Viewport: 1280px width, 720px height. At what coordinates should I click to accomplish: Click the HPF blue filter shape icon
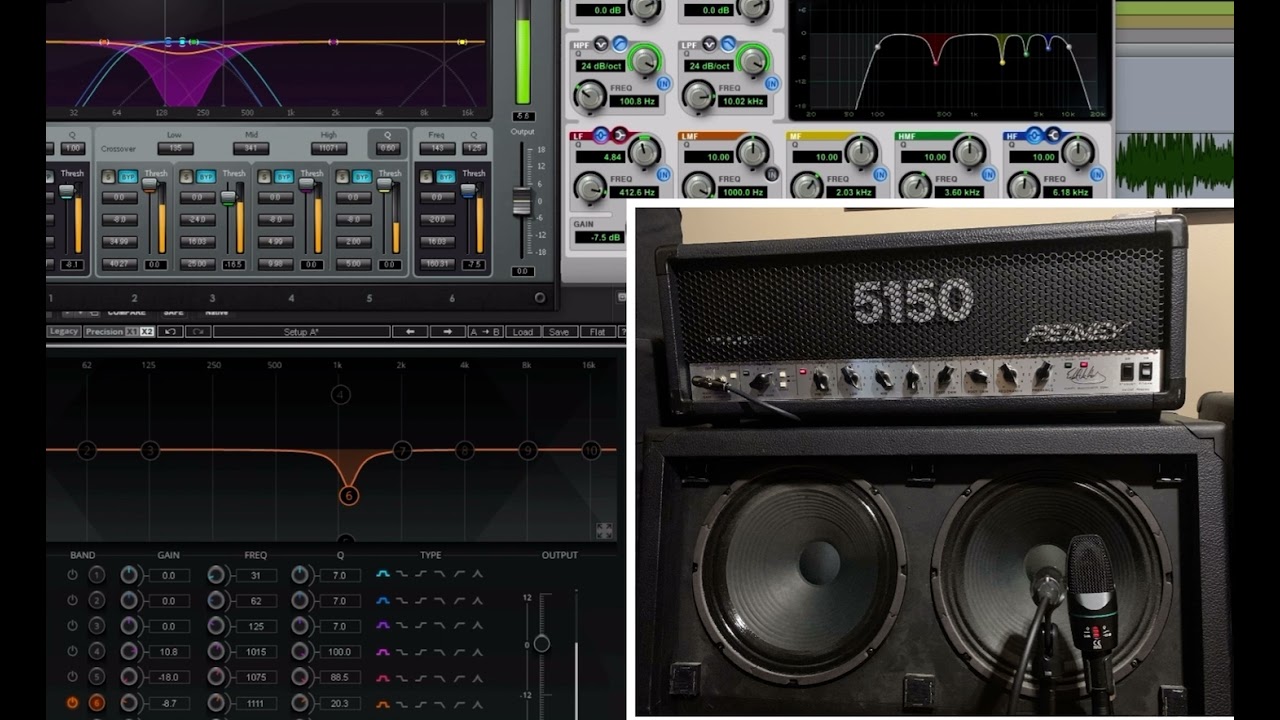[620, 44]
